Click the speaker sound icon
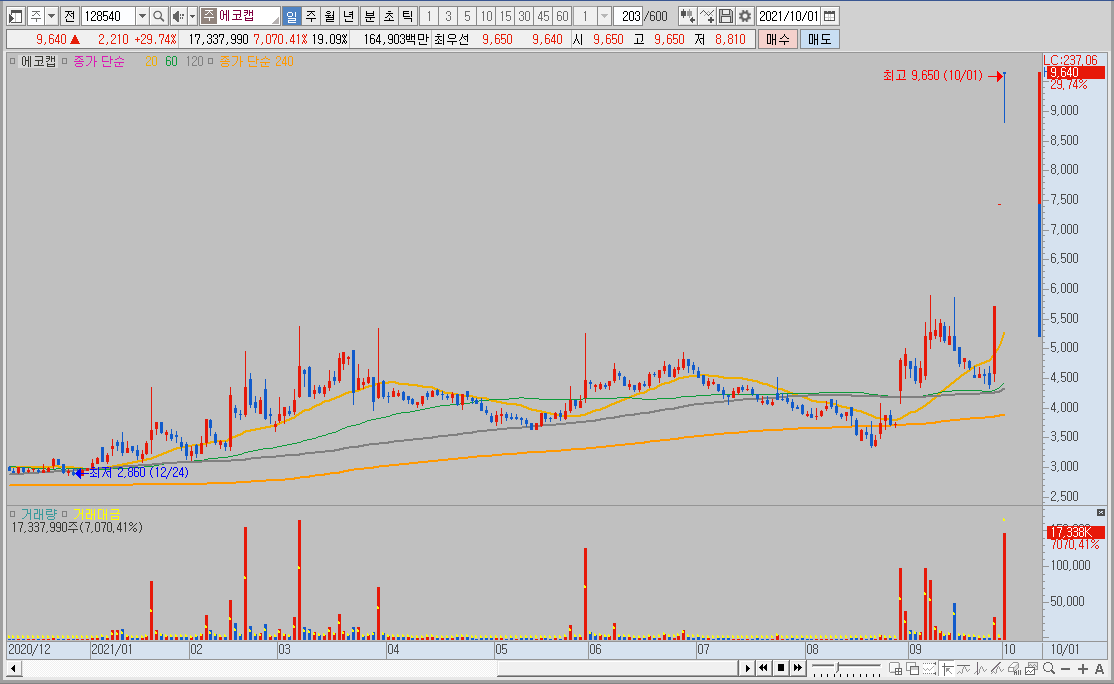Screen dimensions: 1114x684 click(x=178, y=16)
